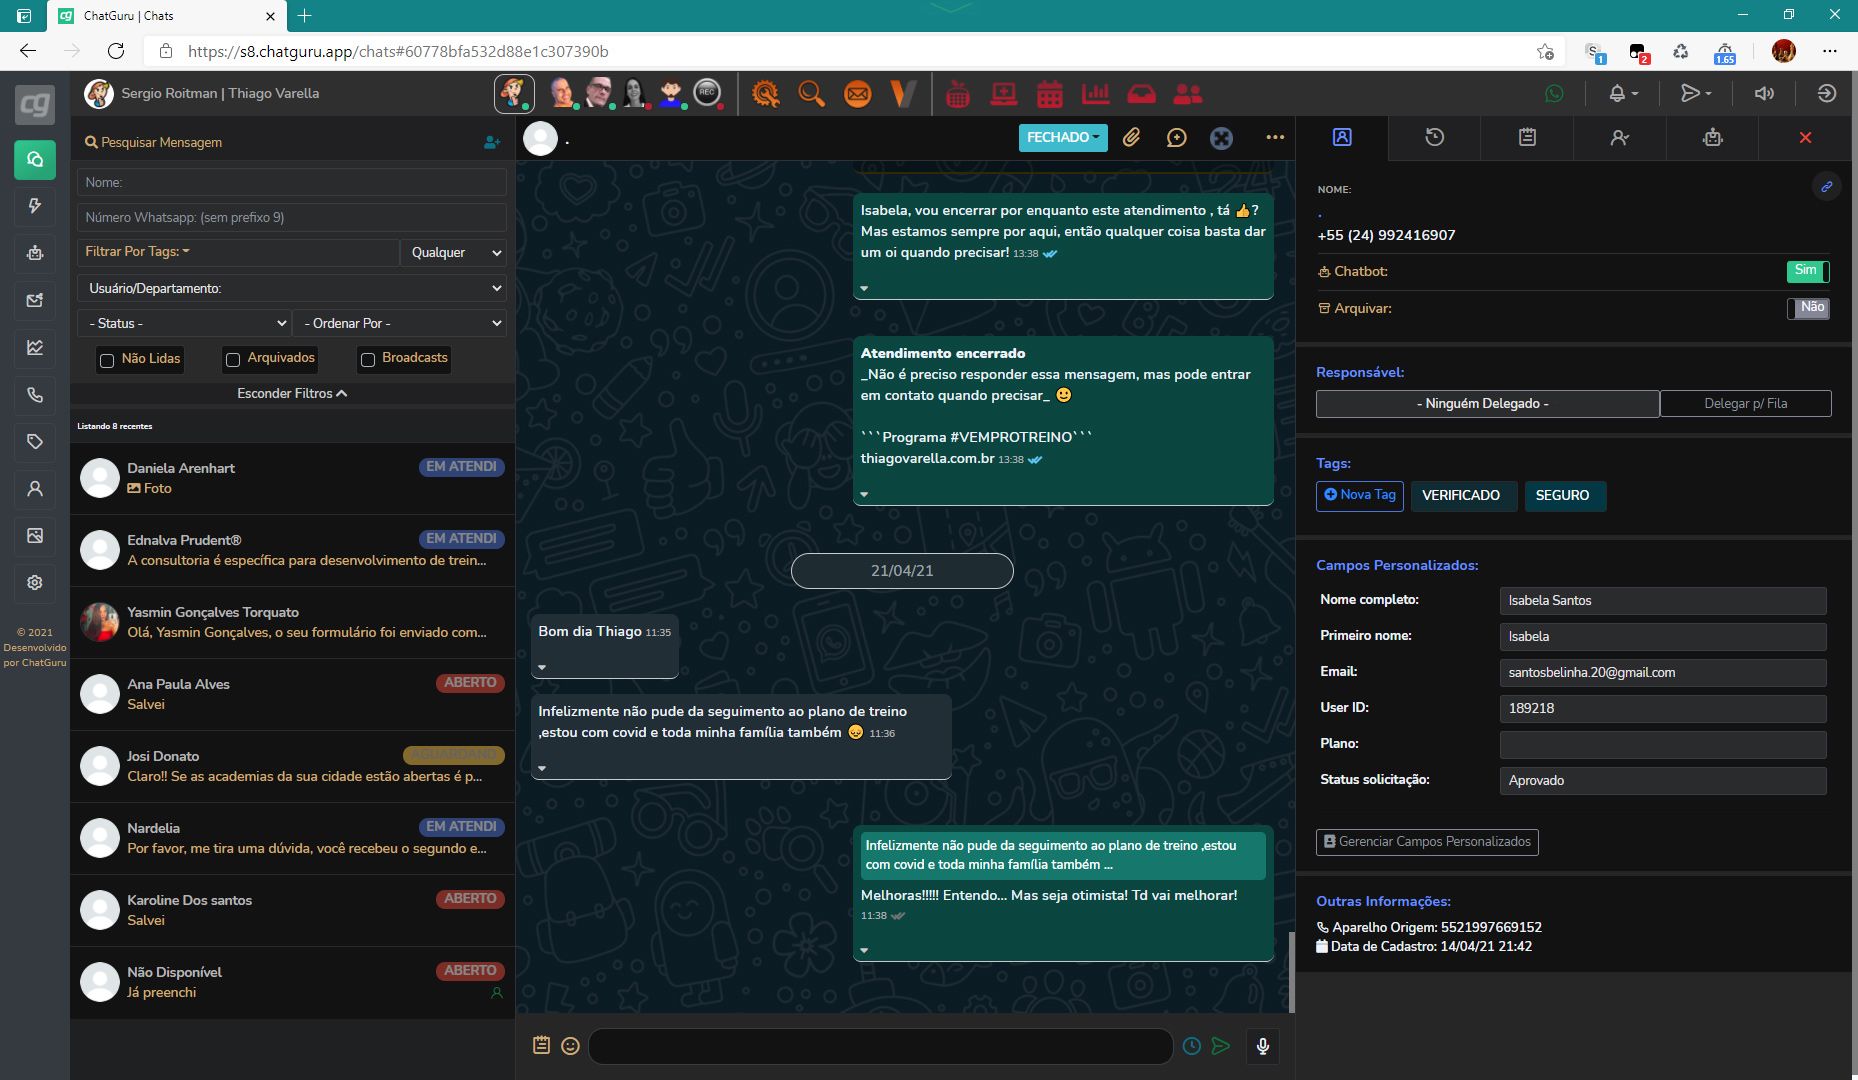Image resolution: width=1858 pixels, height=1080 pixels.
Task: Open the three-dot chat options menu
Action: coord(1275,138)
